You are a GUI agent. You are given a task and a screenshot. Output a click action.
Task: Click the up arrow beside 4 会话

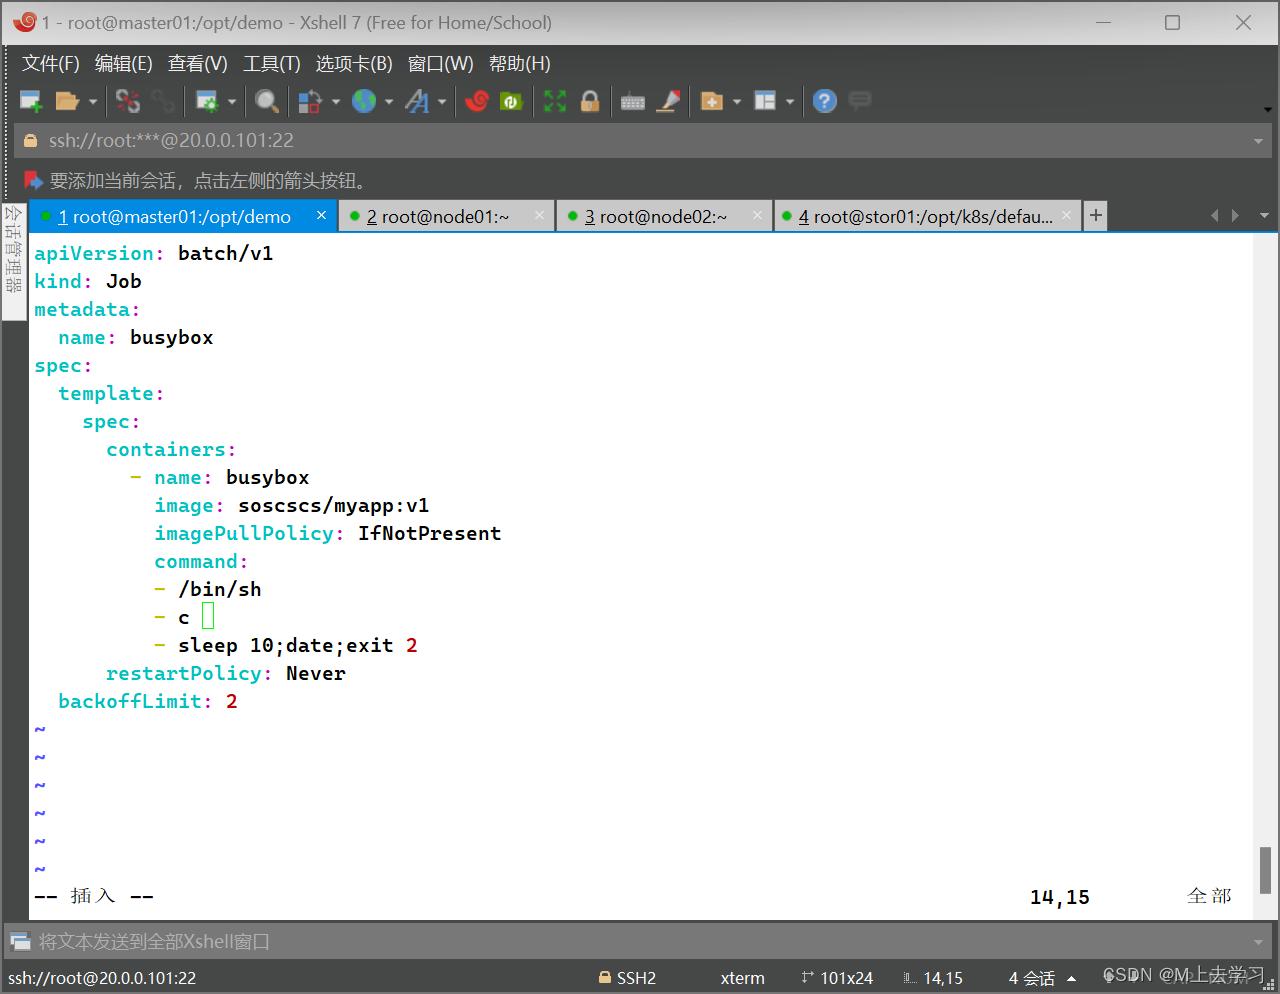click(x=1072, y=978)
